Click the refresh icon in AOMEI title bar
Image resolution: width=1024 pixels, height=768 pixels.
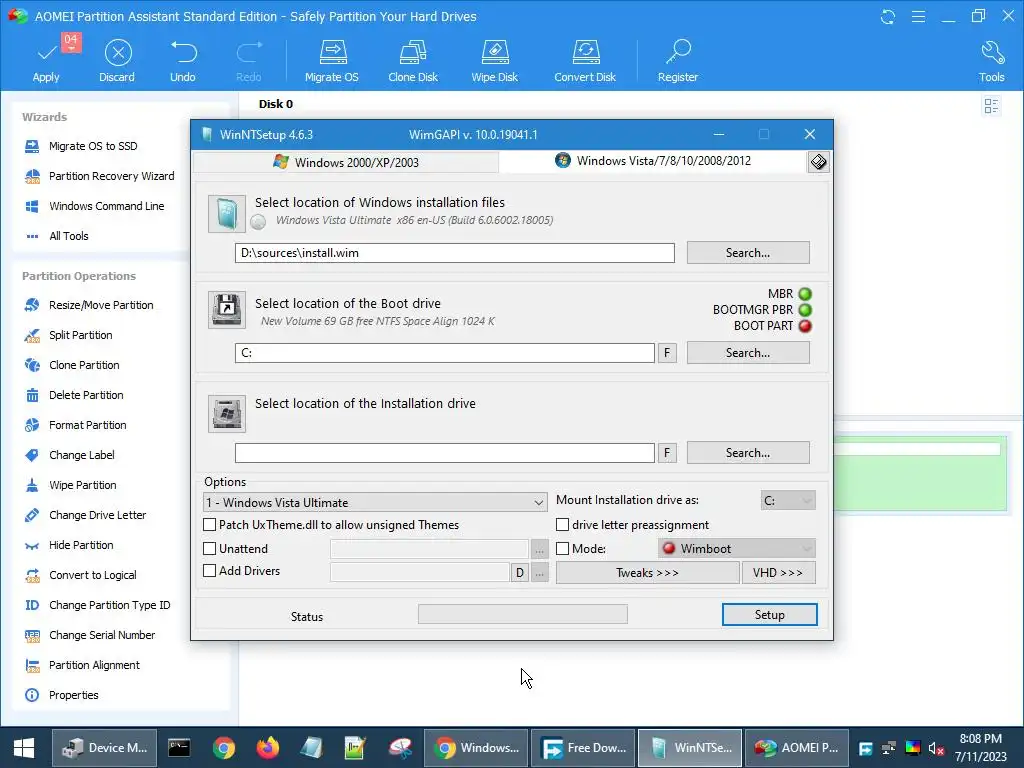click(888, 16)
